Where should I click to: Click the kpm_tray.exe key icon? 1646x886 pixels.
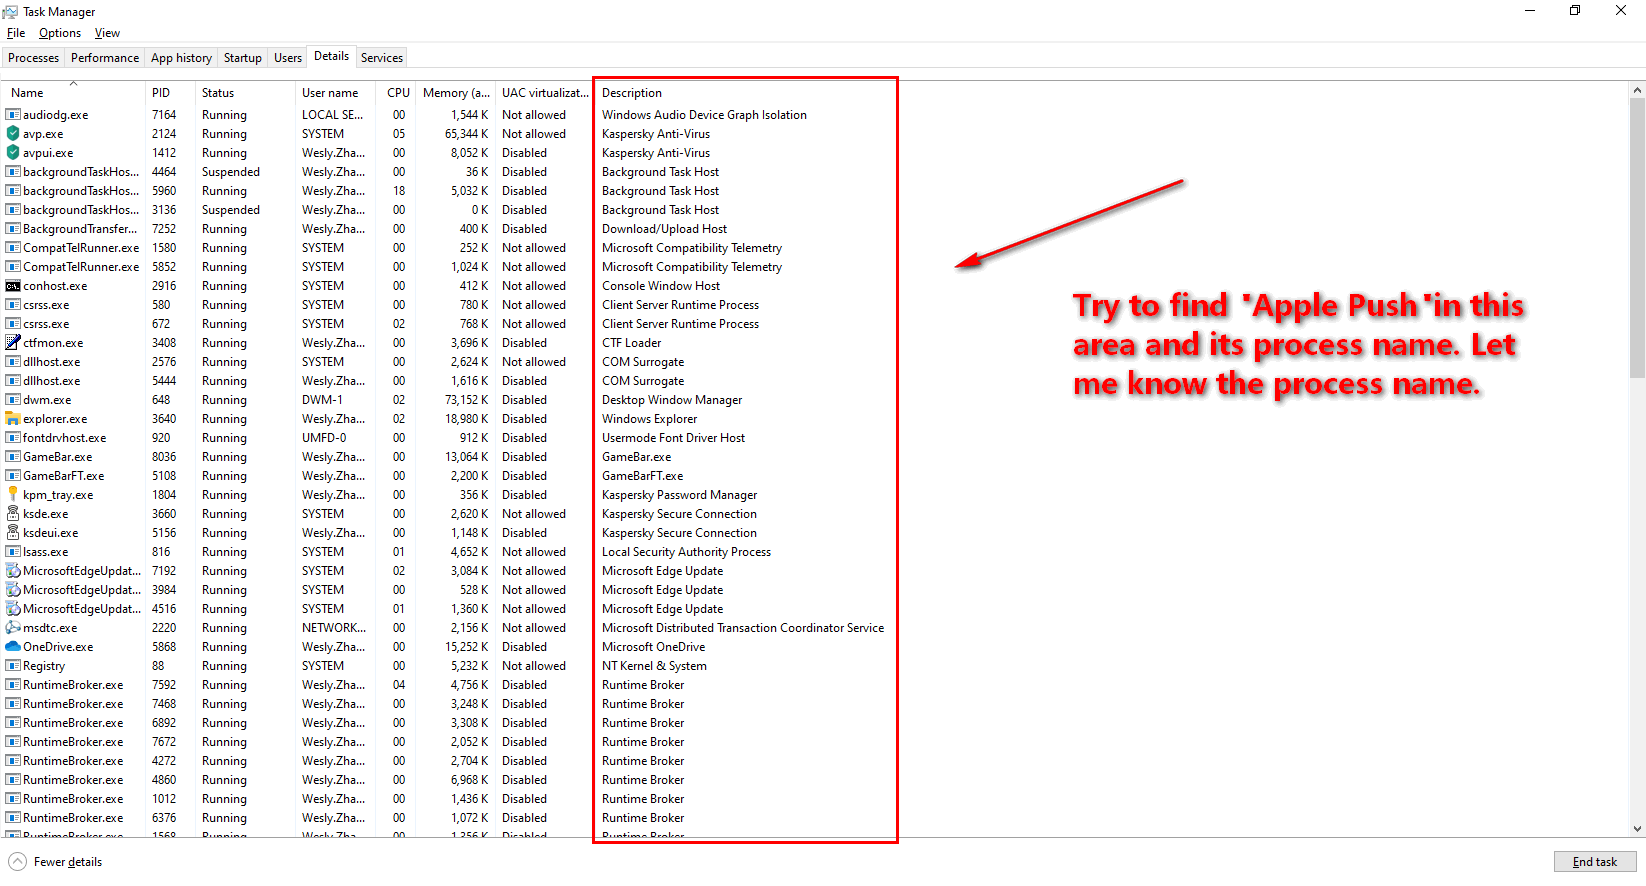pyautogui.click(x=13, y=495)
